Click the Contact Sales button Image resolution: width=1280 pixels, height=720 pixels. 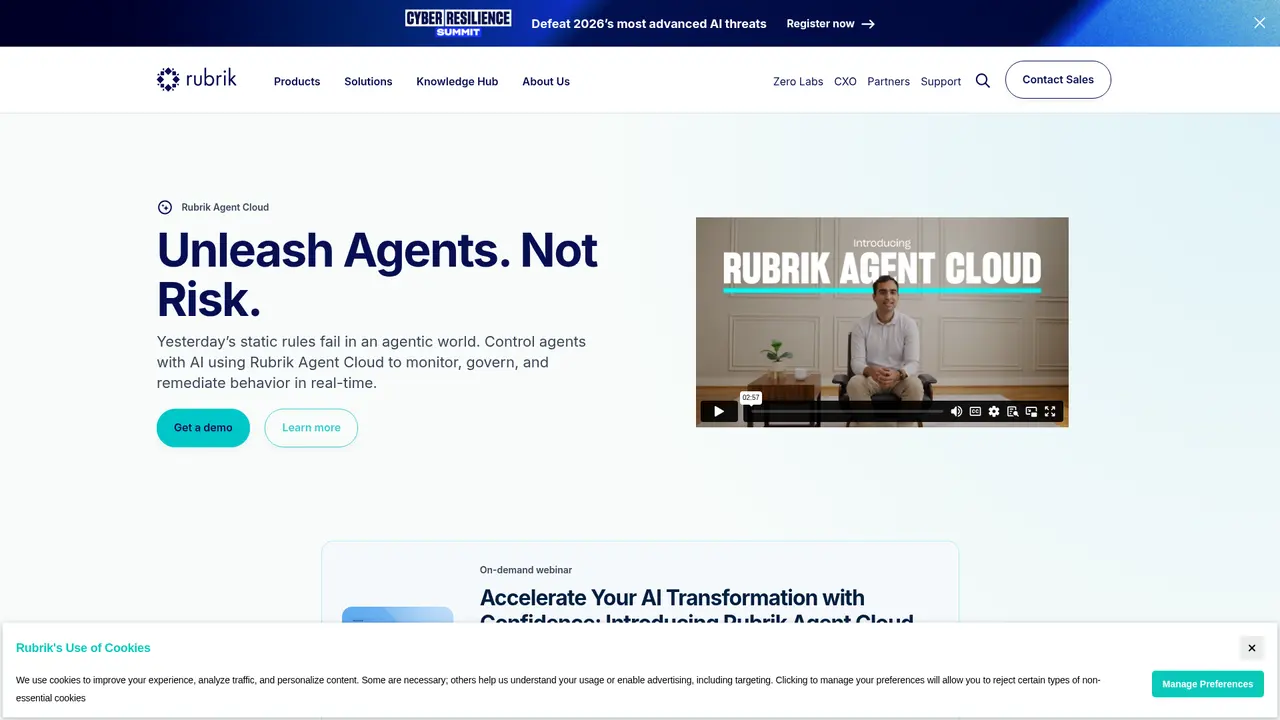tap(1058, 79)
